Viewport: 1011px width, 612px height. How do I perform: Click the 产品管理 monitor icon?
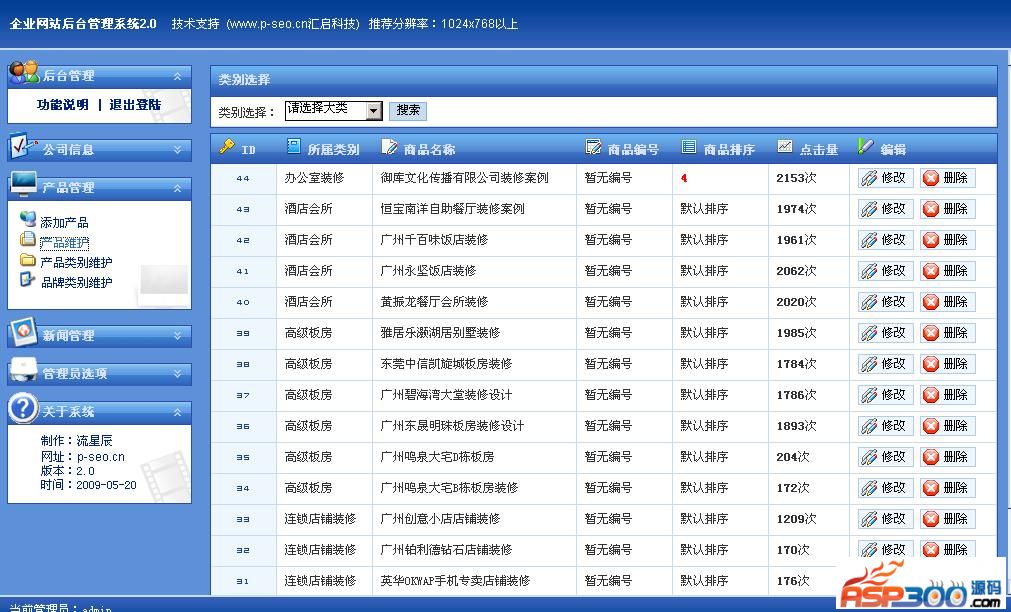(x=23, y=185)
